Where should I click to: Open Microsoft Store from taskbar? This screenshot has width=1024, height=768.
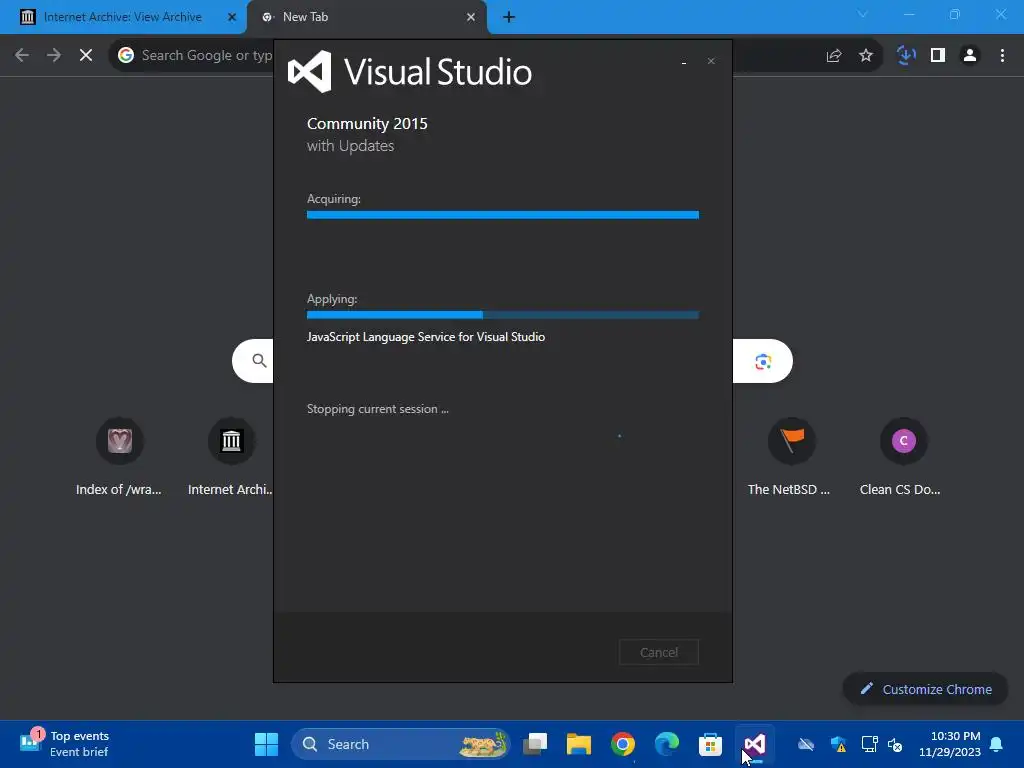[711, 744]
